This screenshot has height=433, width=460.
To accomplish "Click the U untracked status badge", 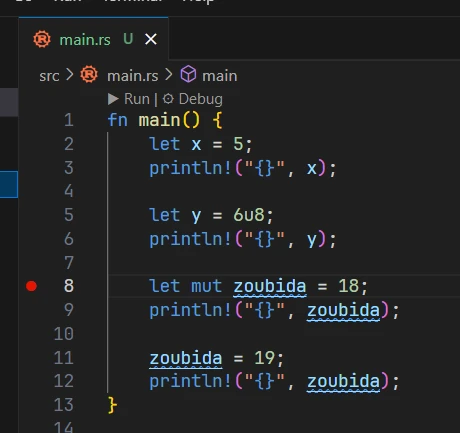I will click(128, 39).
